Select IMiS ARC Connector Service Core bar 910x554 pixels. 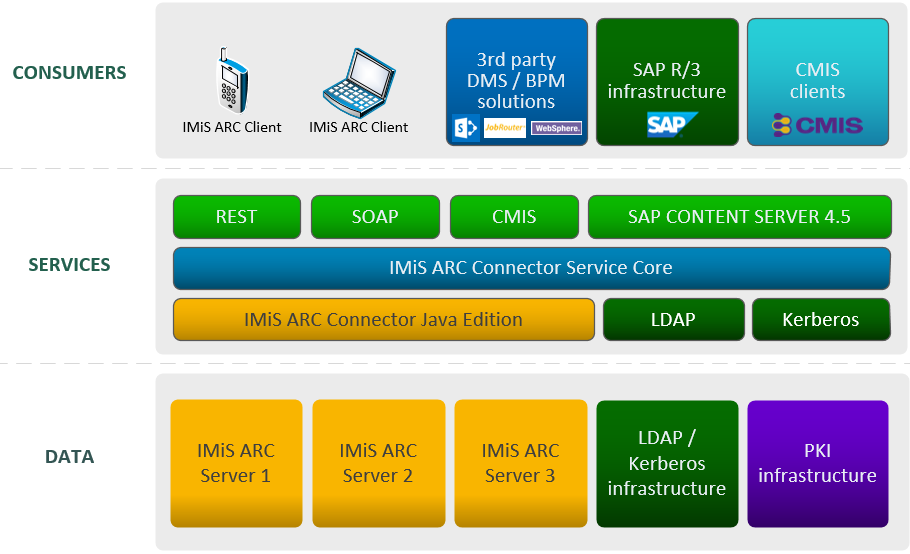click(532, 268)
